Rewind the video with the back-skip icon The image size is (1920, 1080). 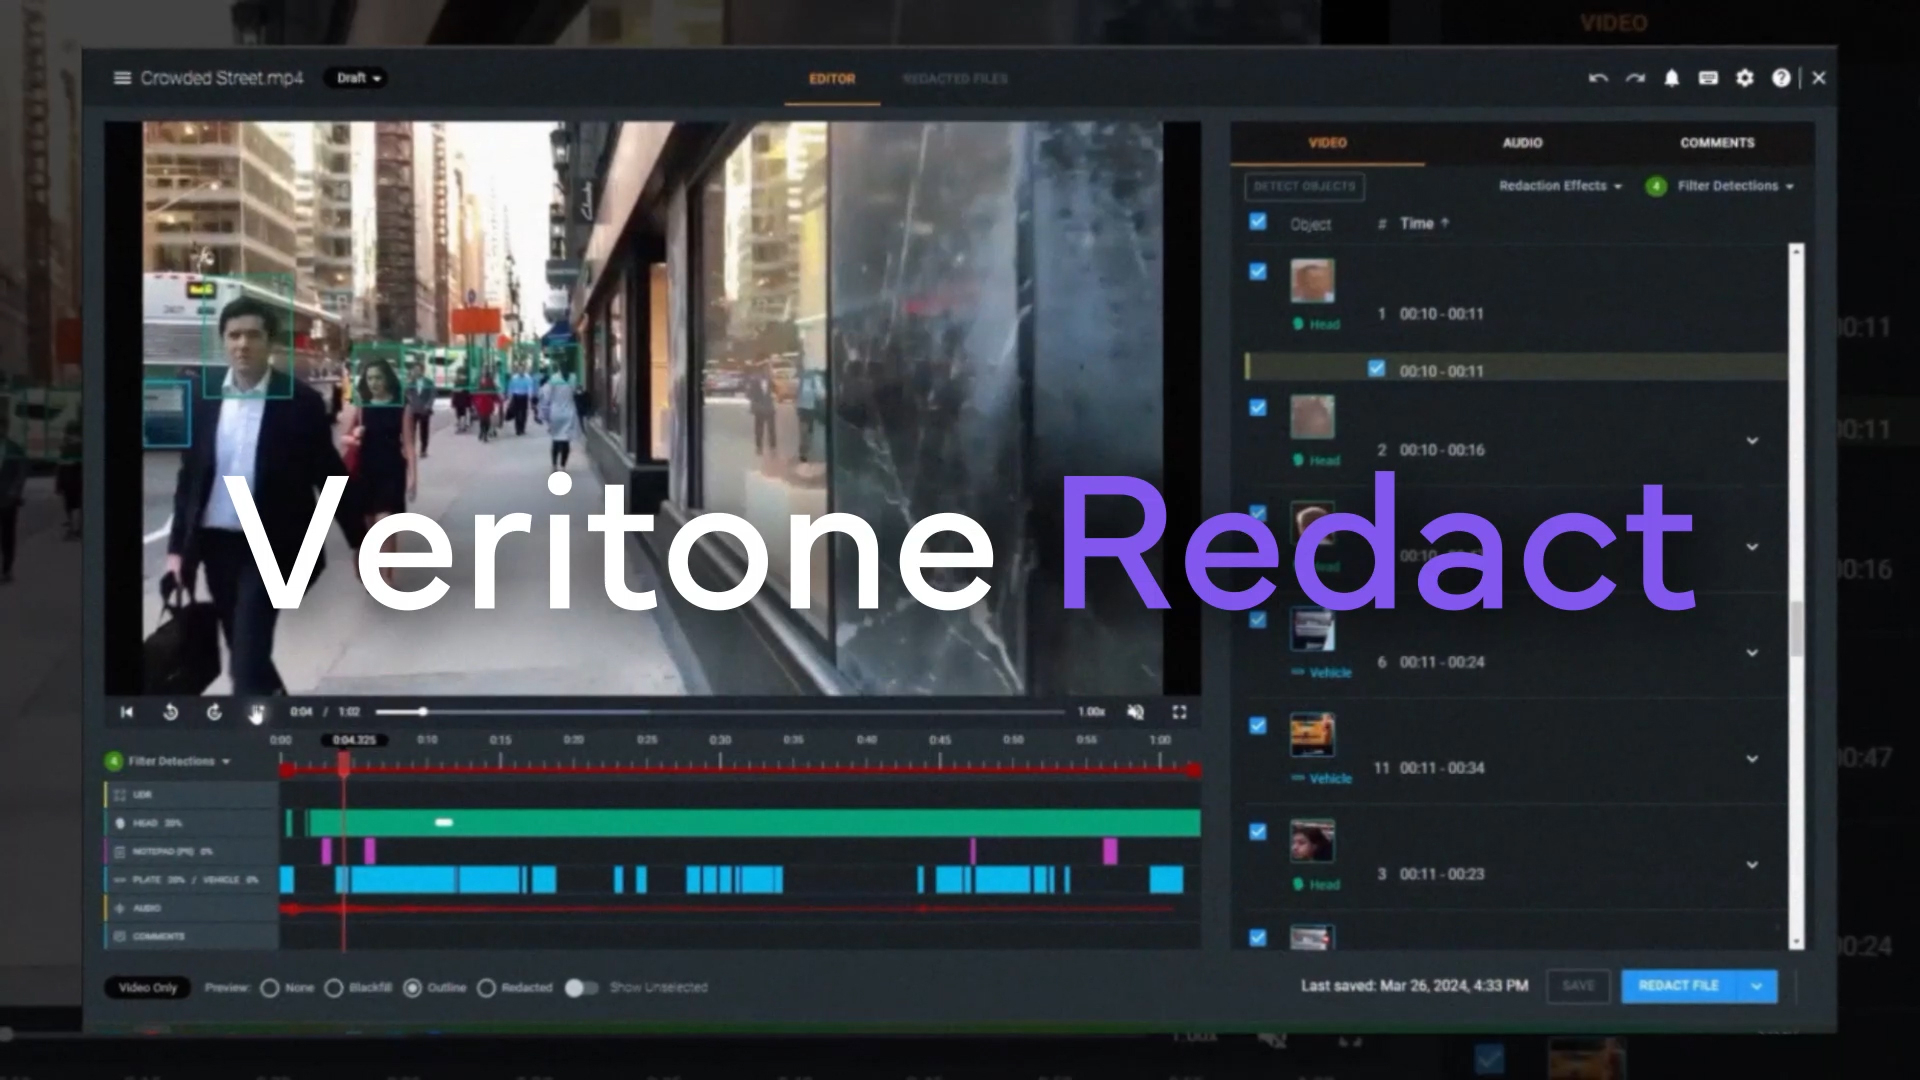(x=170, y=712)
